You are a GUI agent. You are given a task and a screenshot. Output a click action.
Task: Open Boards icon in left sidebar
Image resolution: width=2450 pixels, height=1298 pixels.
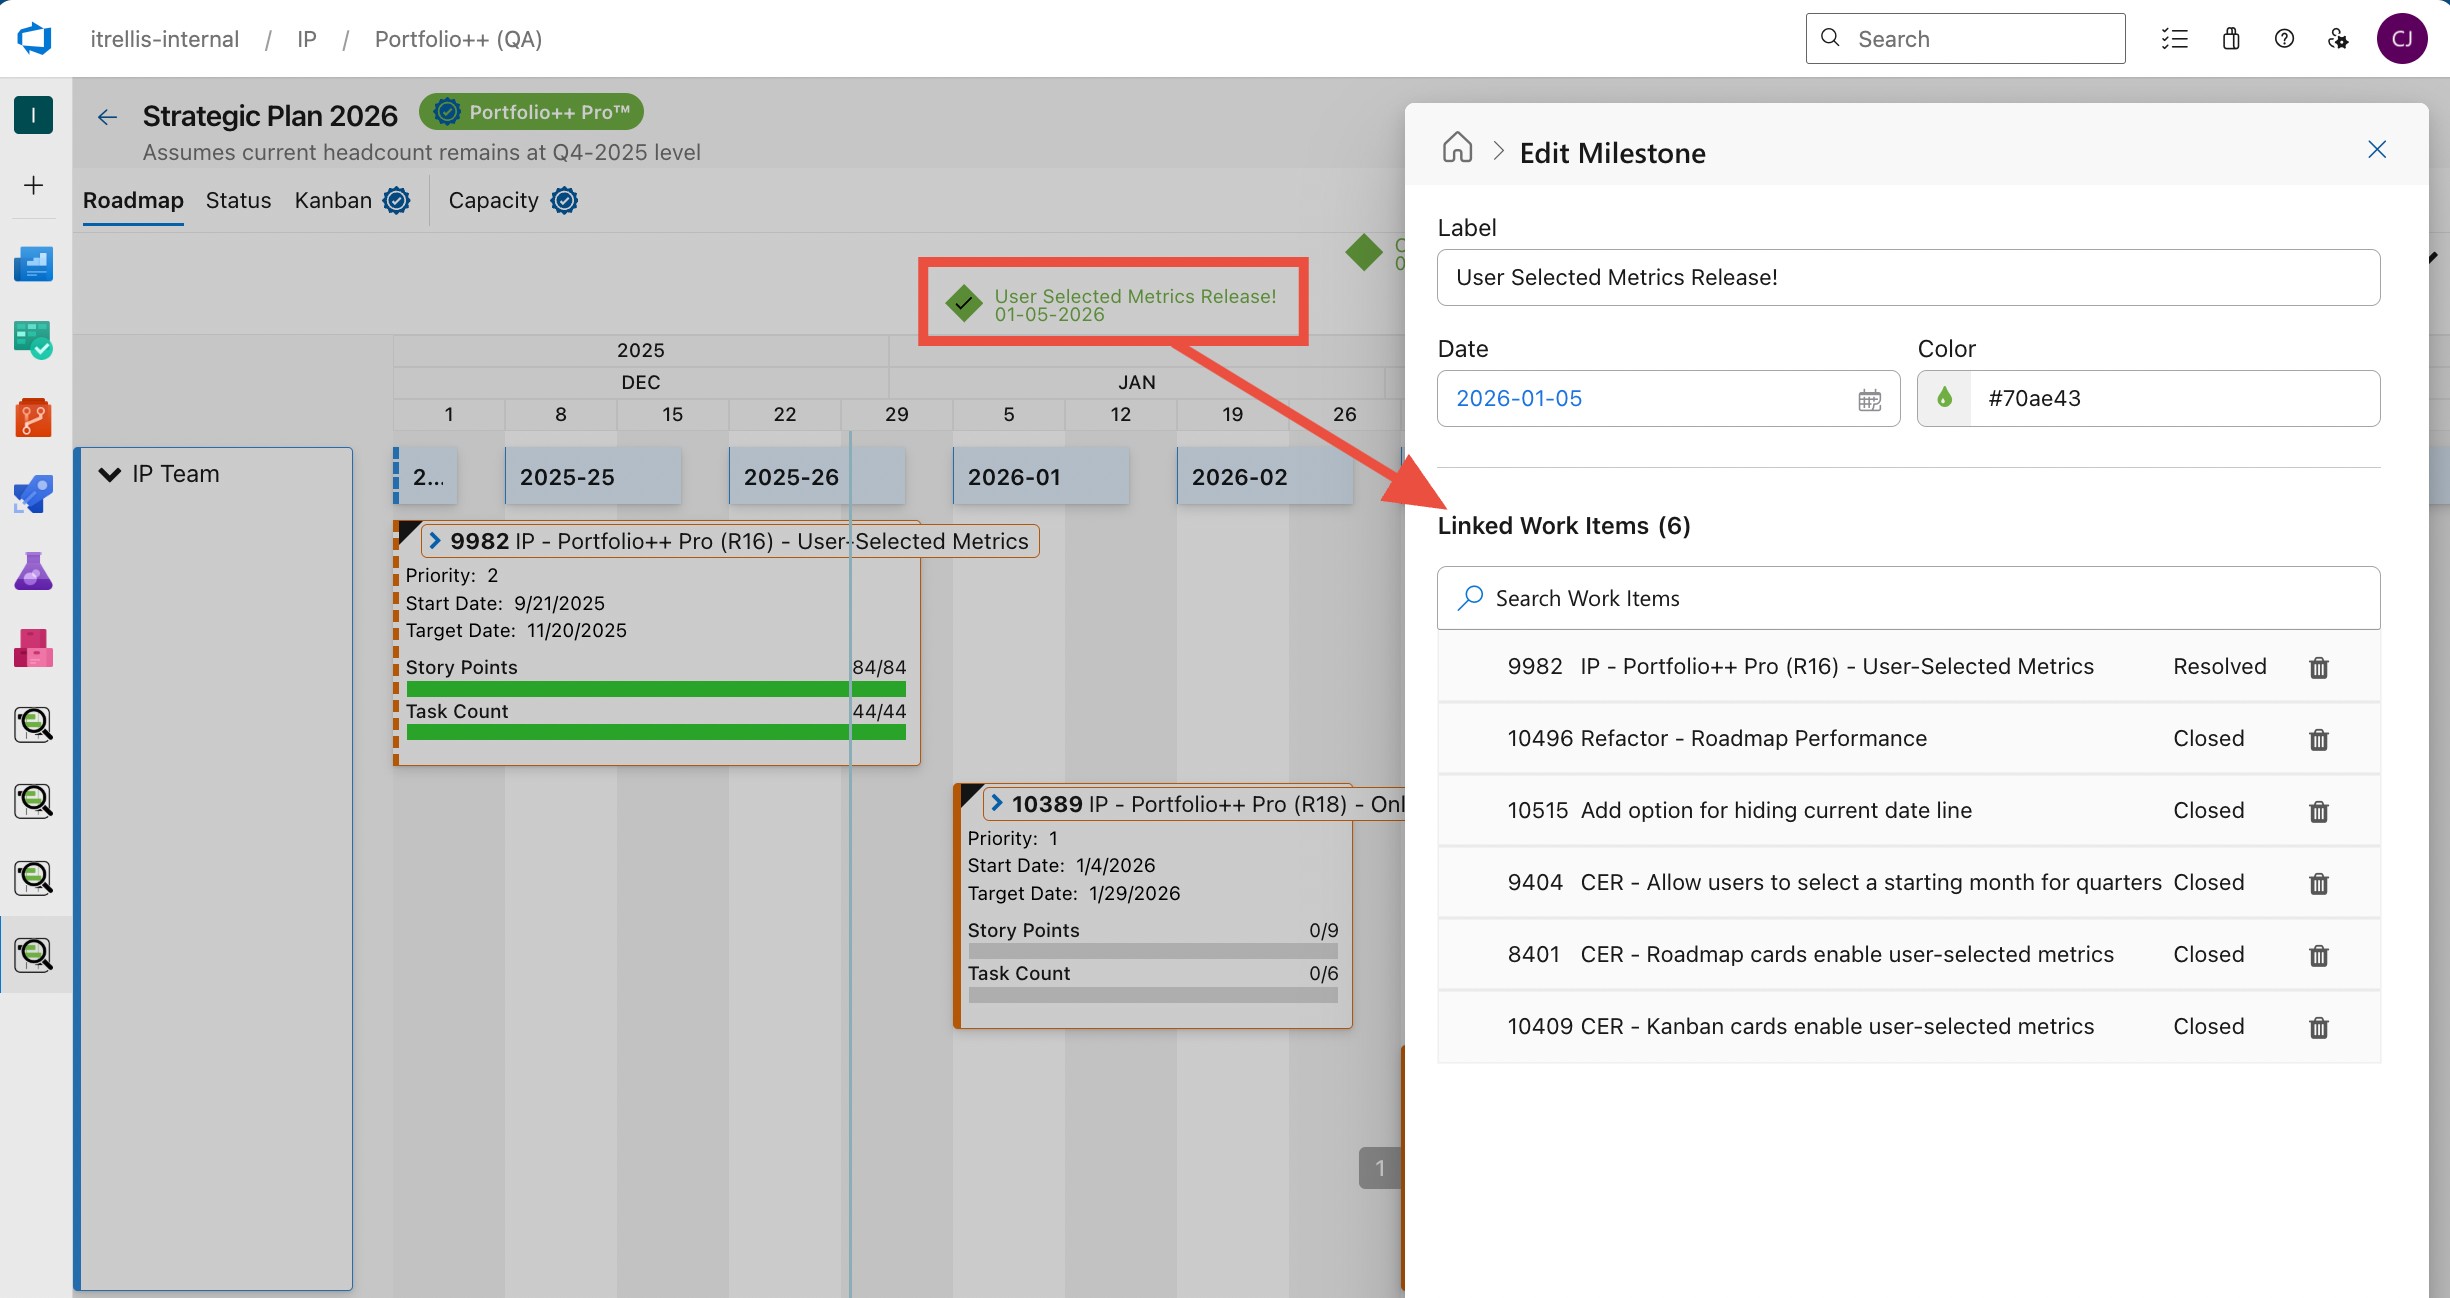coord(33,340)
